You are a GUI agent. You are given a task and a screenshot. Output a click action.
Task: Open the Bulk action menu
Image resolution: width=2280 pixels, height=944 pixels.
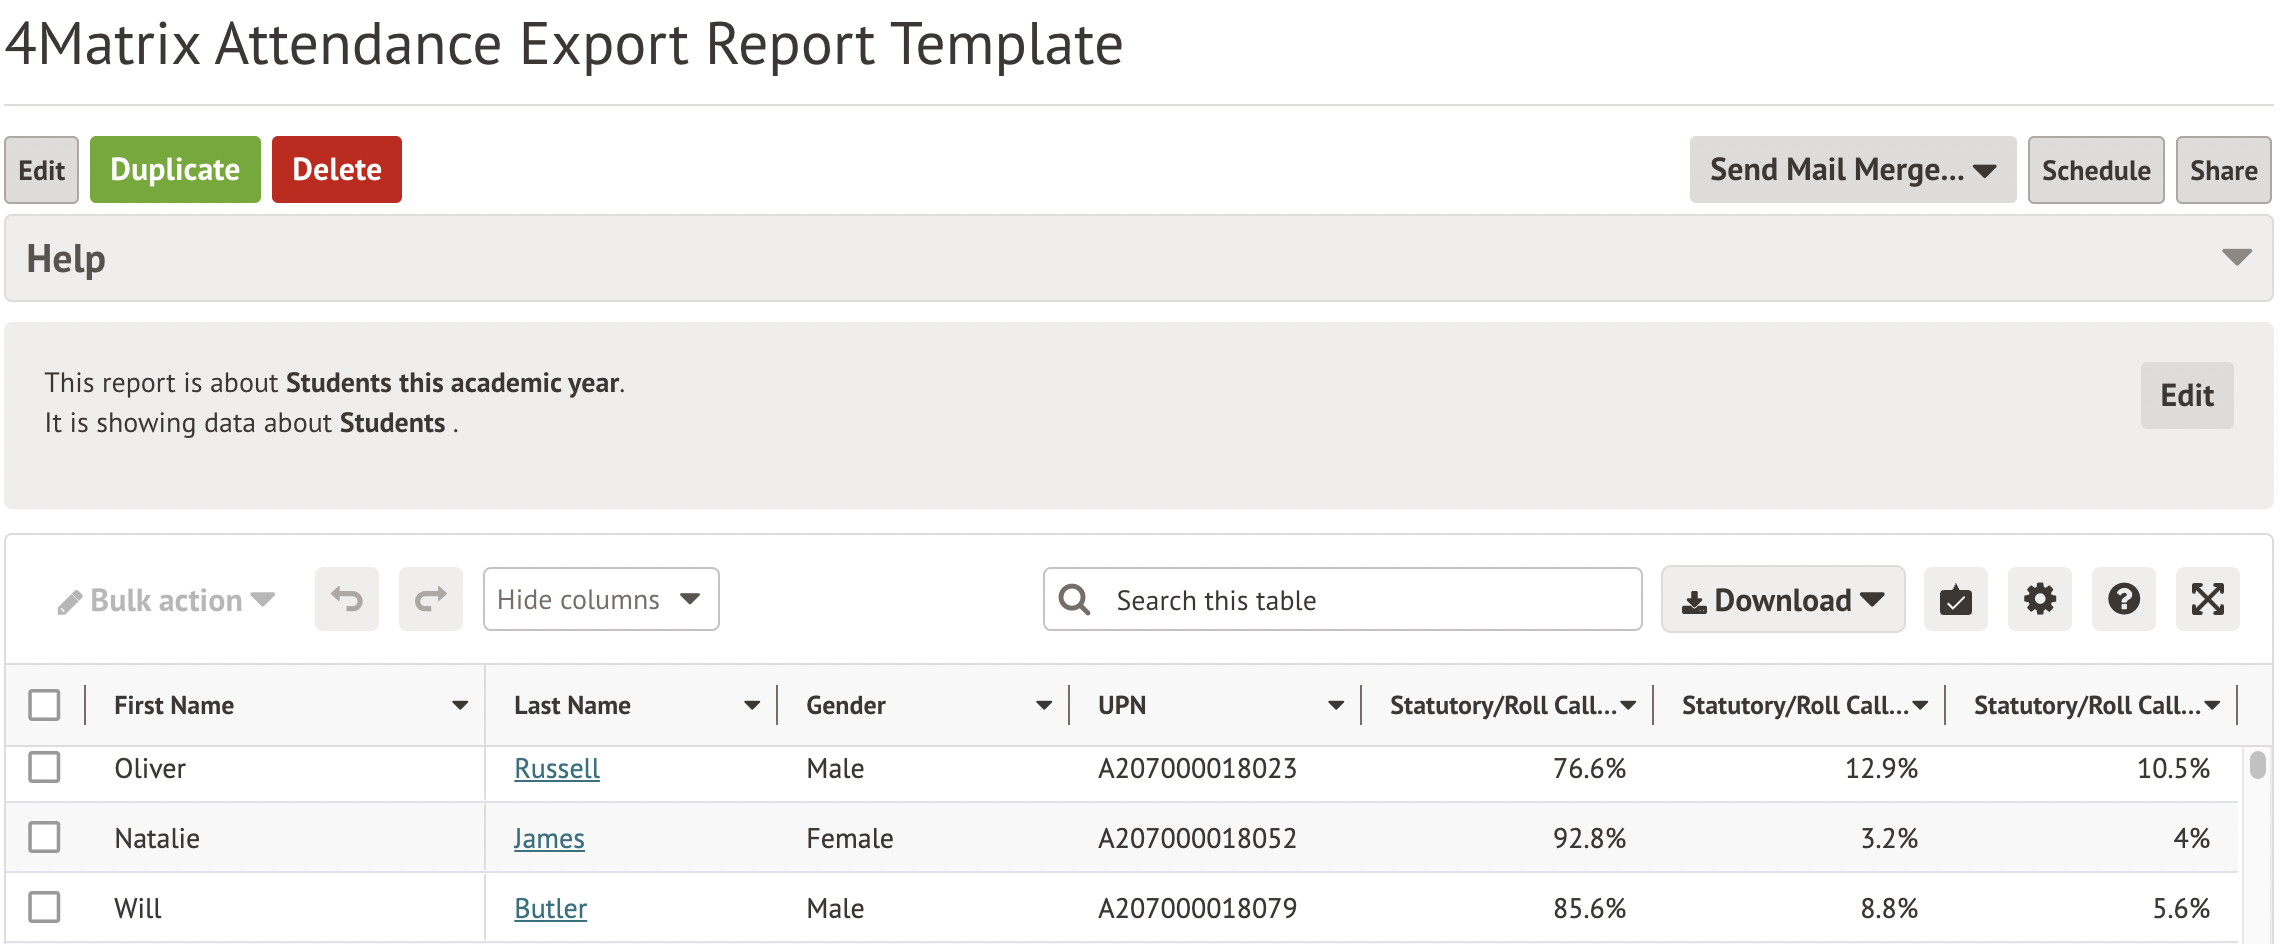[x=166, y=600]
